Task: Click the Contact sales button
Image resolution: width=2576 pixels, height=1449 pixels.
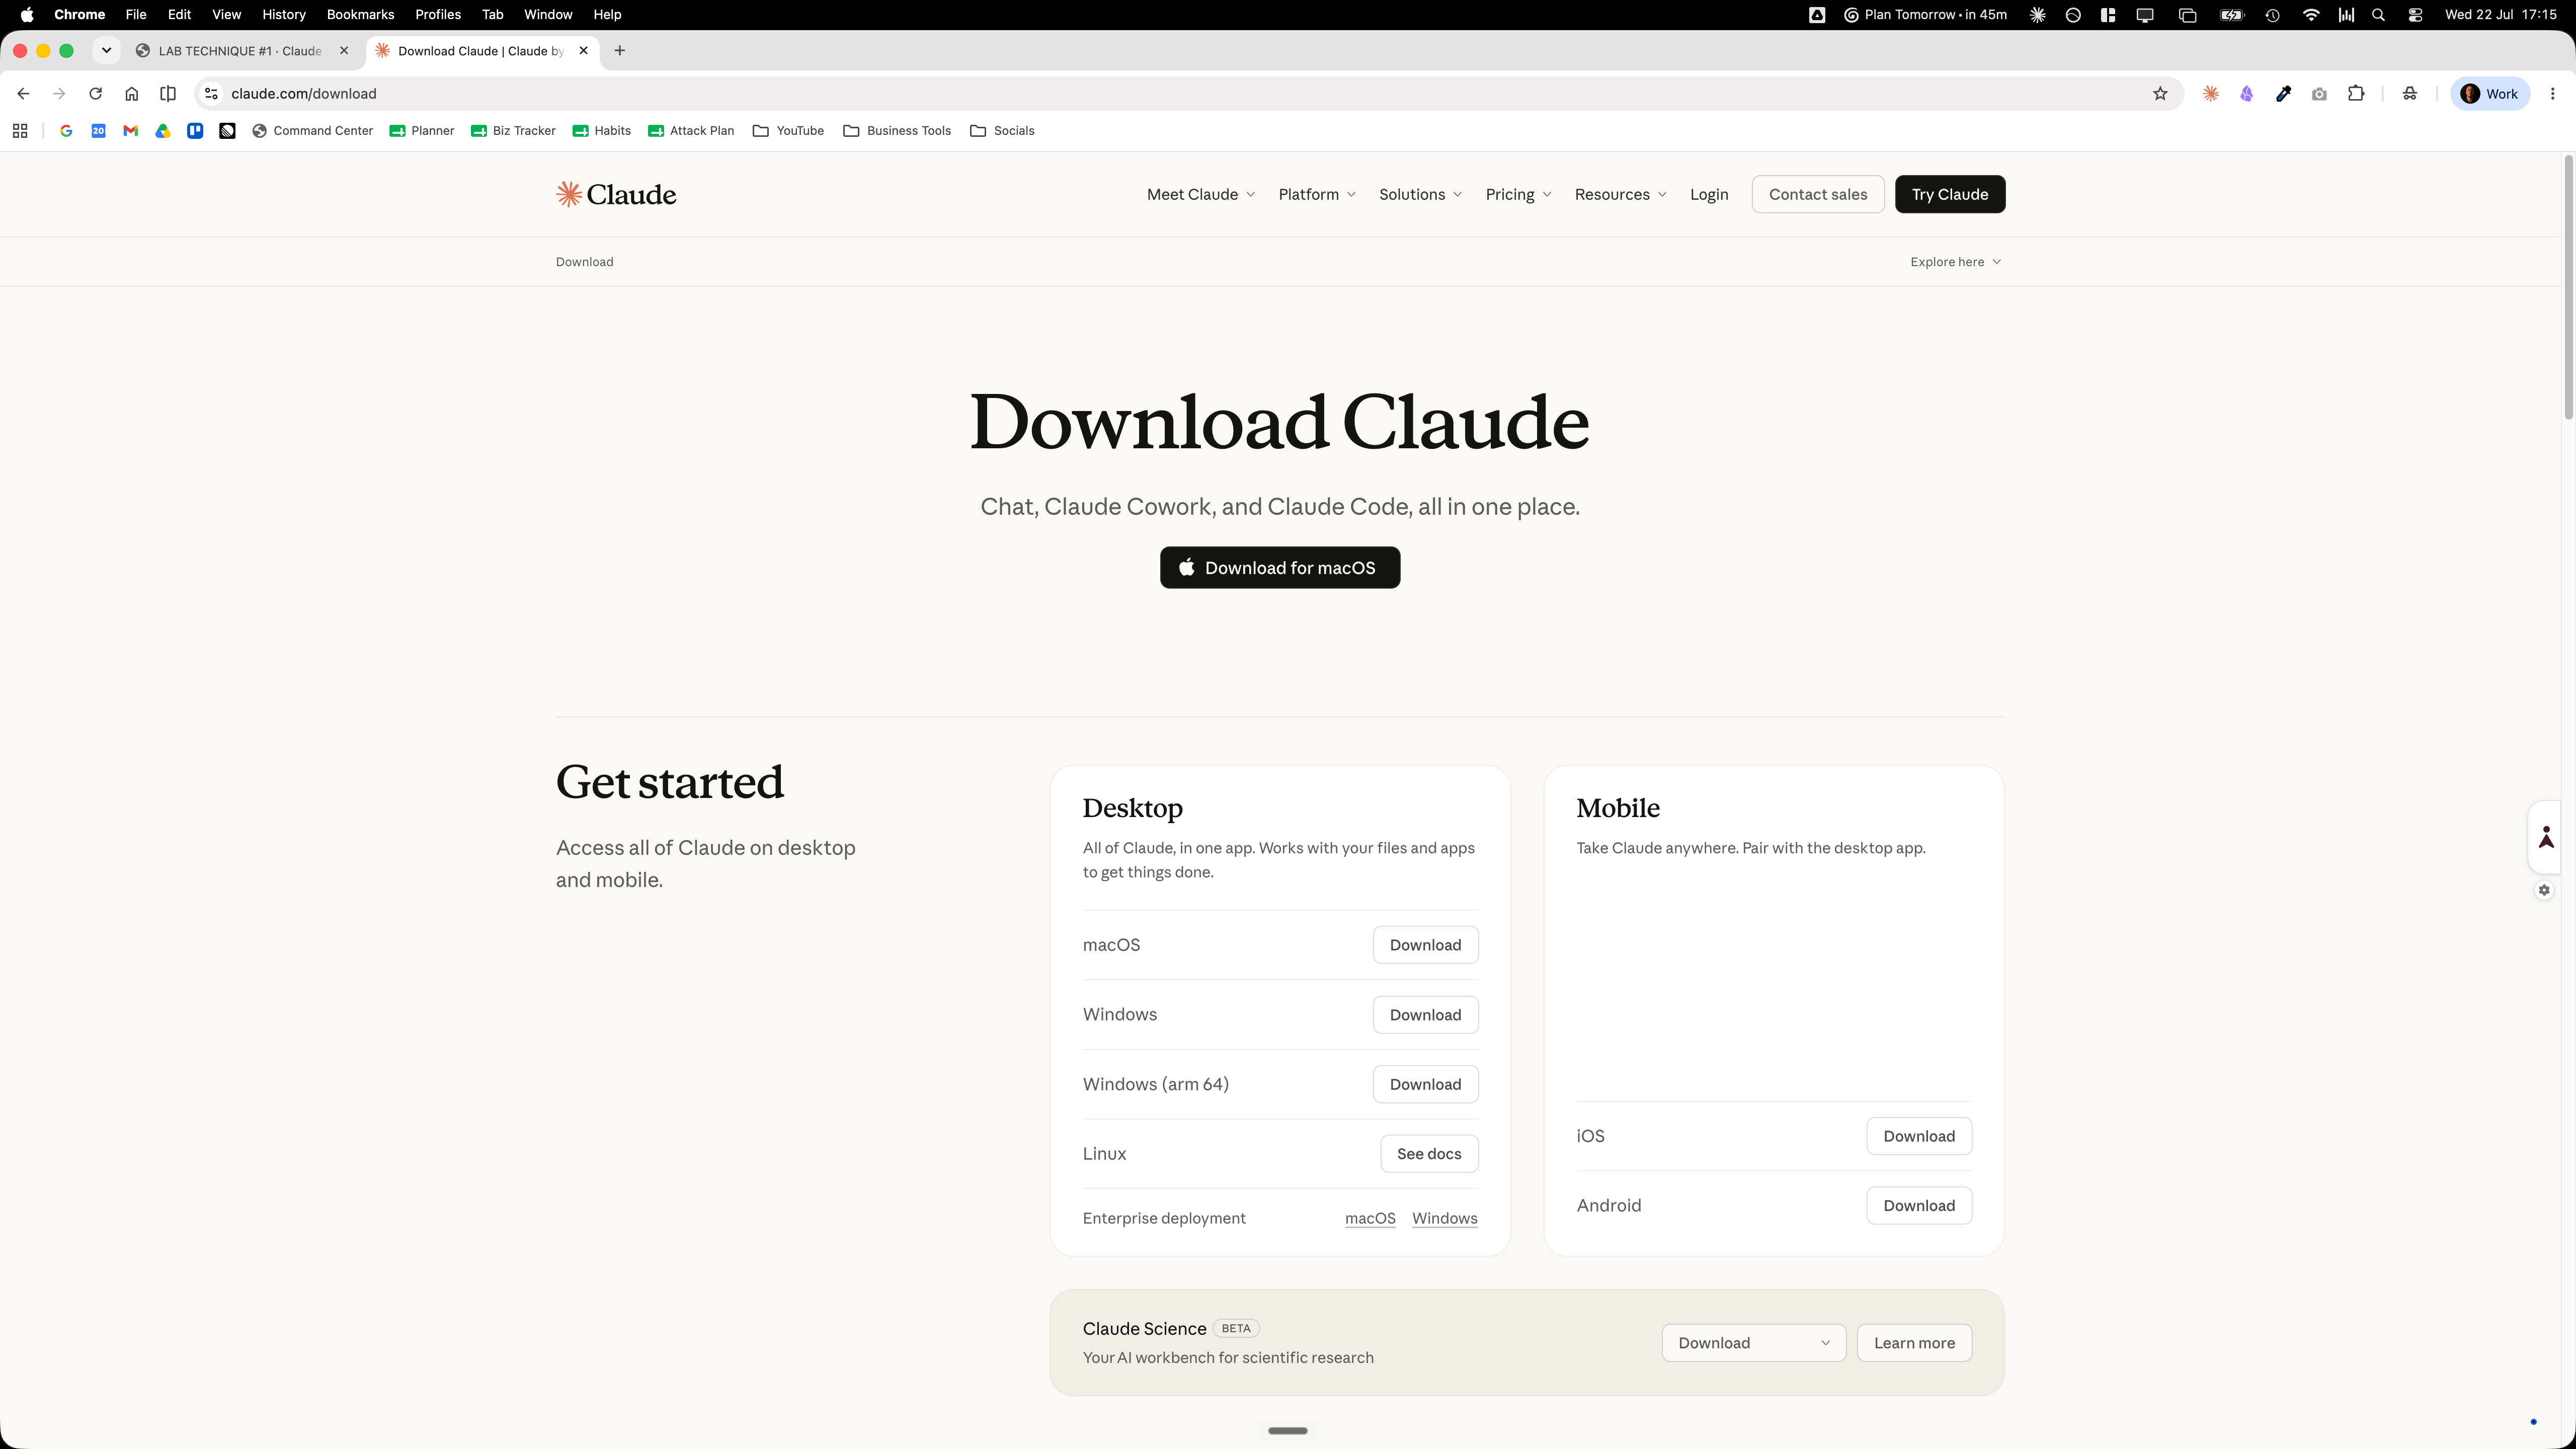Action: pyautogui.click(x=1818, y=194)
